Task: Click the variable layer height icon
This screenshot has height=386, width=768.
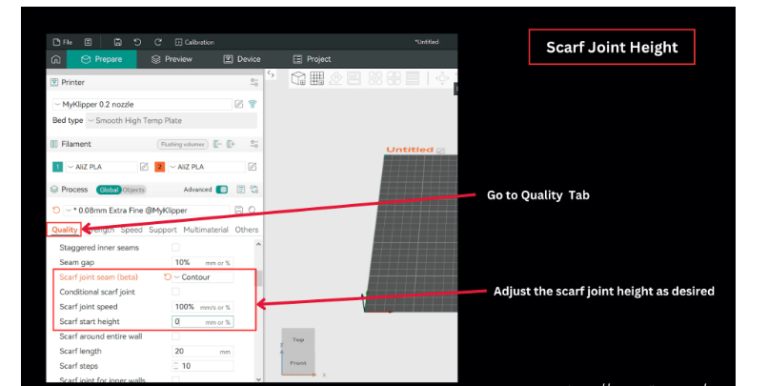Action: tap(412, 78)
